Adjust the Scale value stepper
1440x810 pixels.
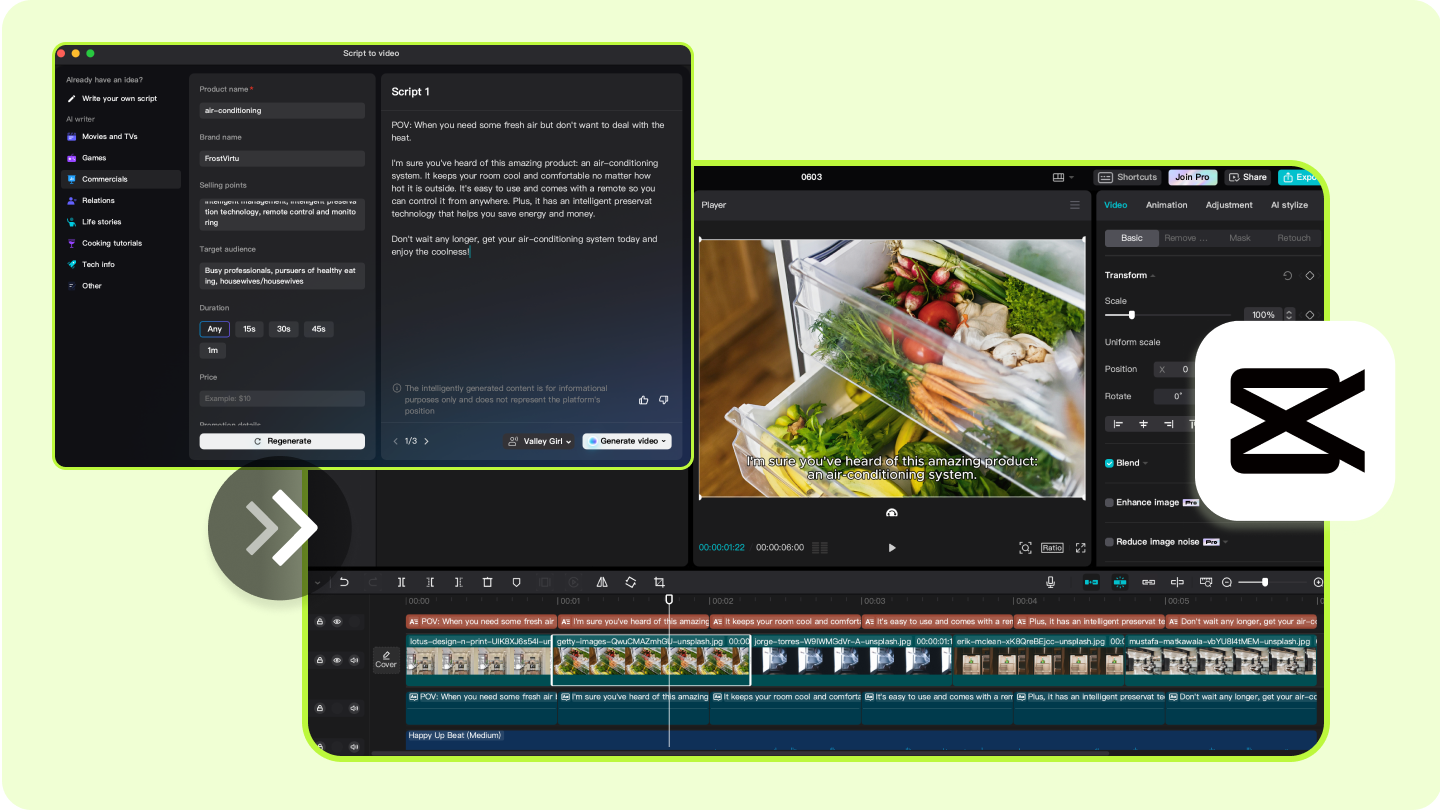pos(1289,315)
